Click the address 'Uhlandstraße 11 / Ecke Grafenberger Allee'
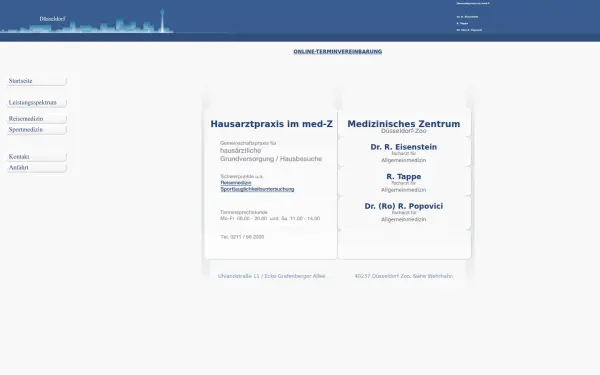 (x=271, y=276)
